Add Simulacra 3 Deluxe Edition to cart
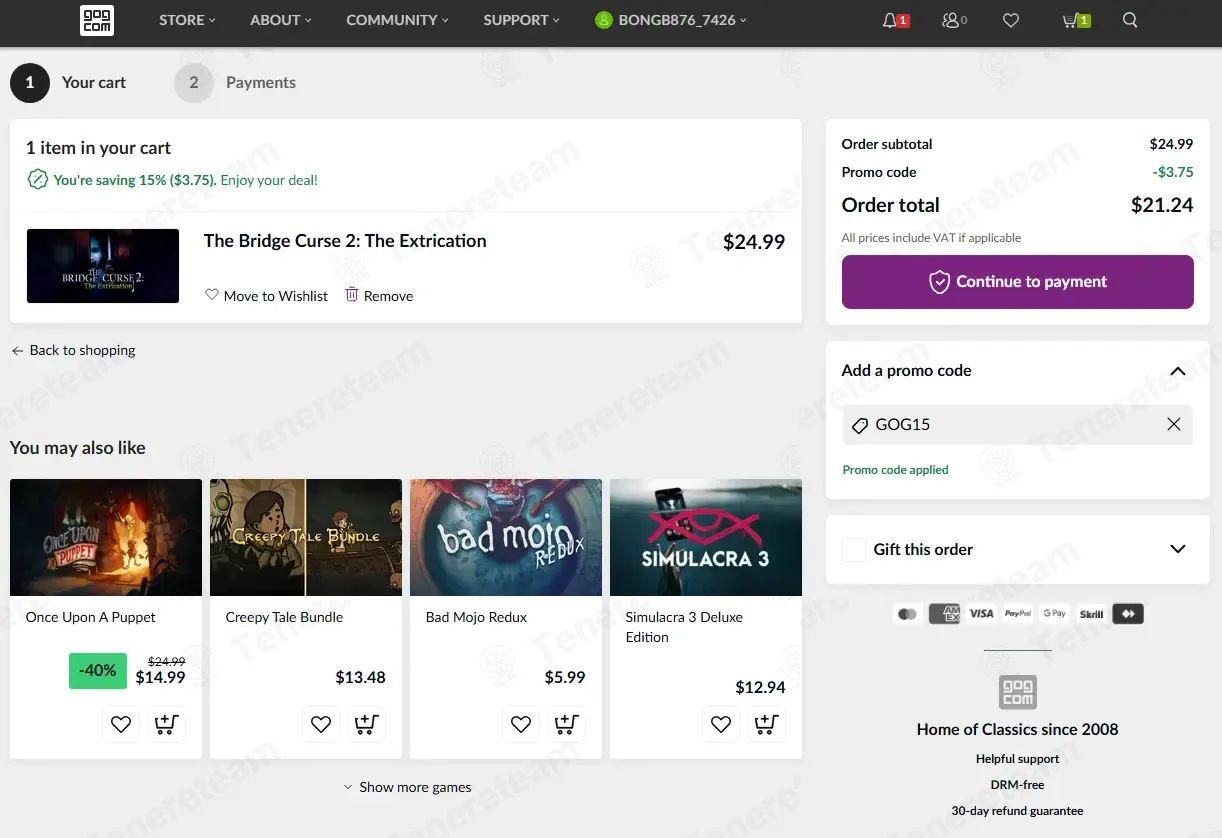The width and height of the screenshot is (1222, 838). [767, 724]
